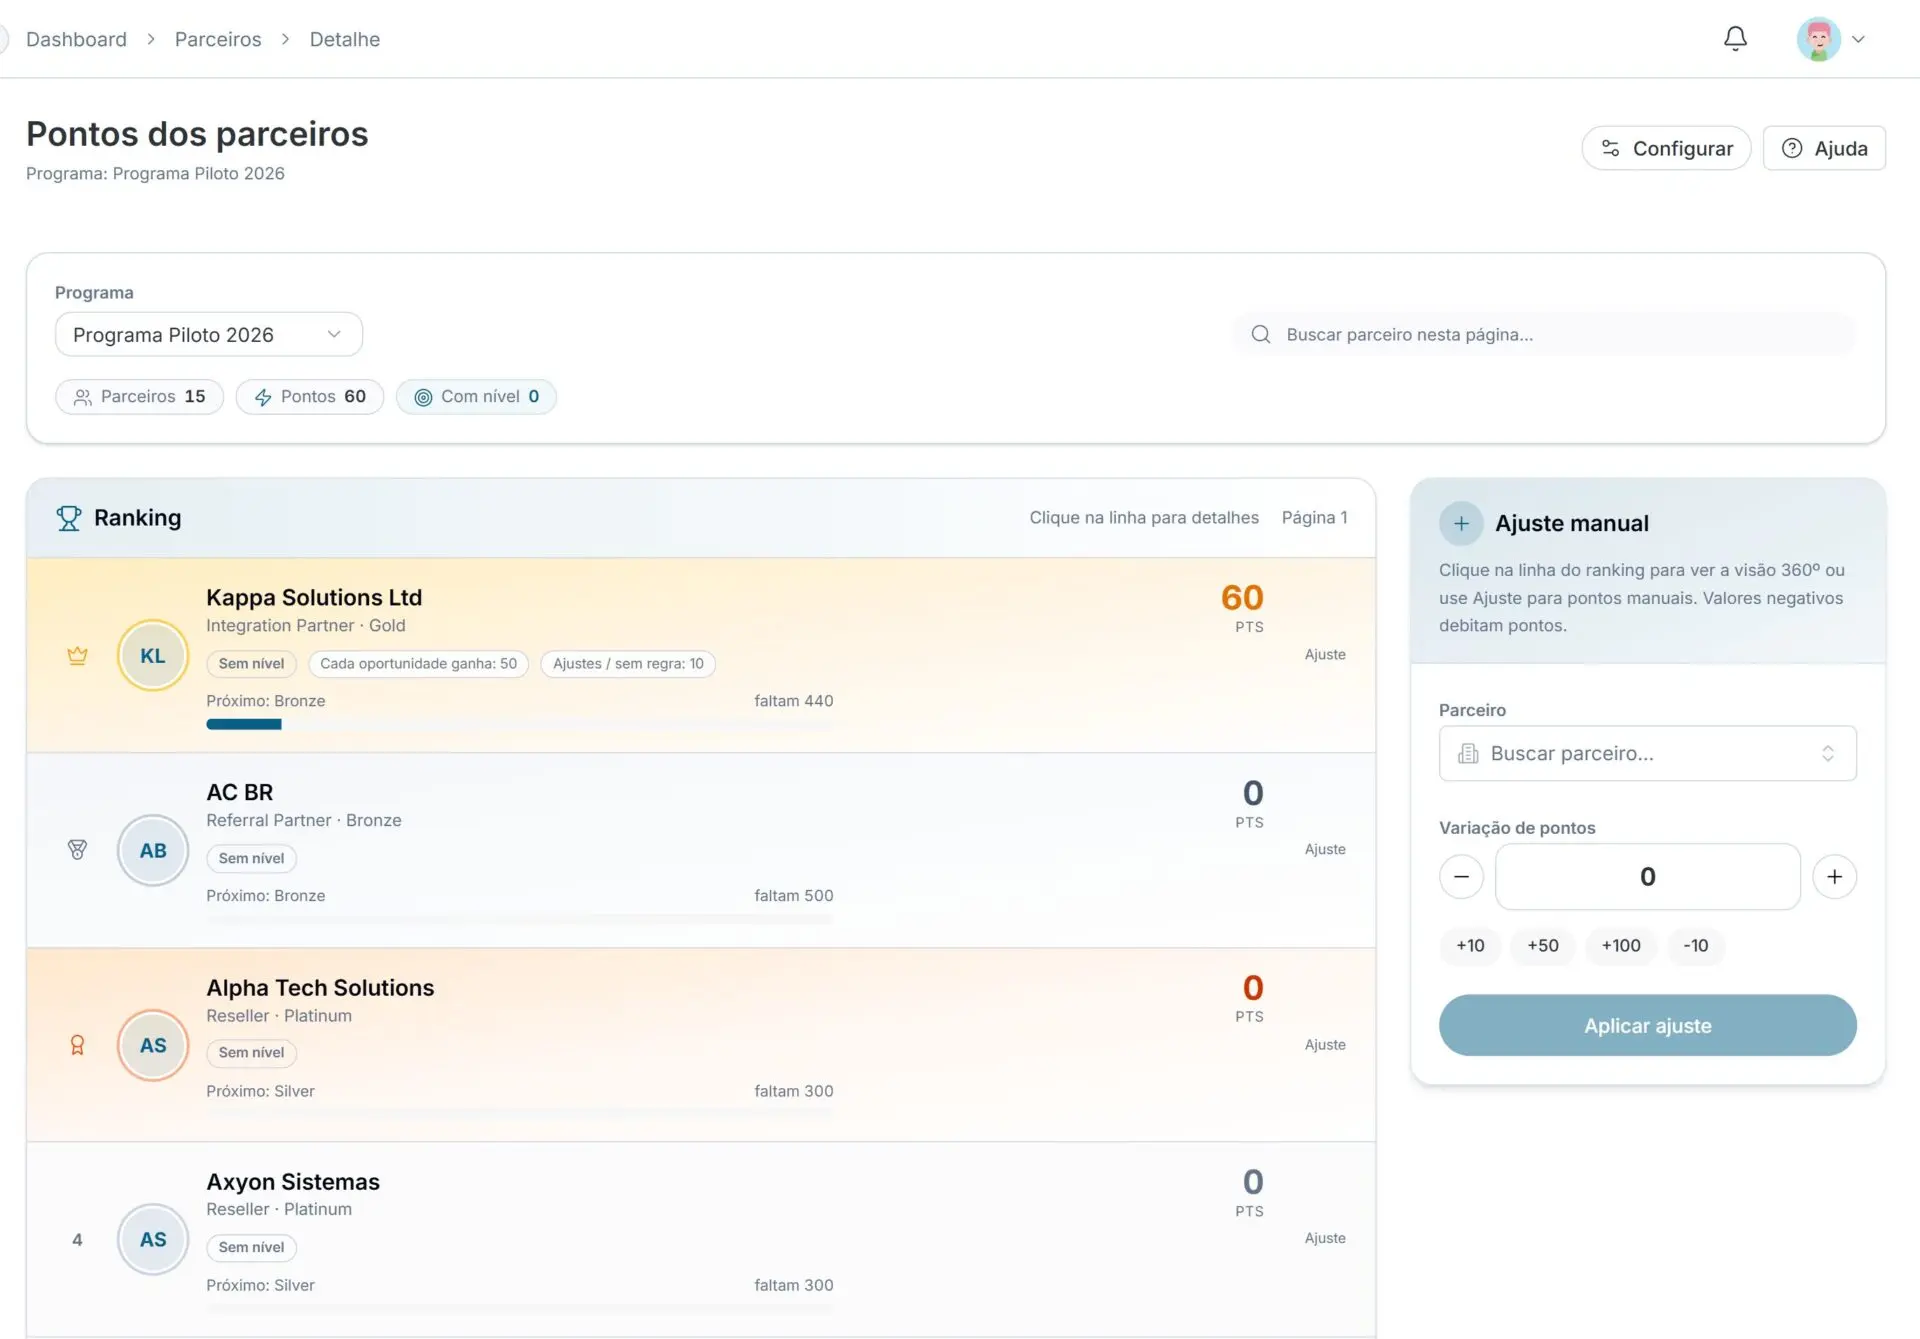1920x1339 pixels.
Task: Click 'Cada oportunidade ganha: 50' tag
Action: tap(418, 664)
